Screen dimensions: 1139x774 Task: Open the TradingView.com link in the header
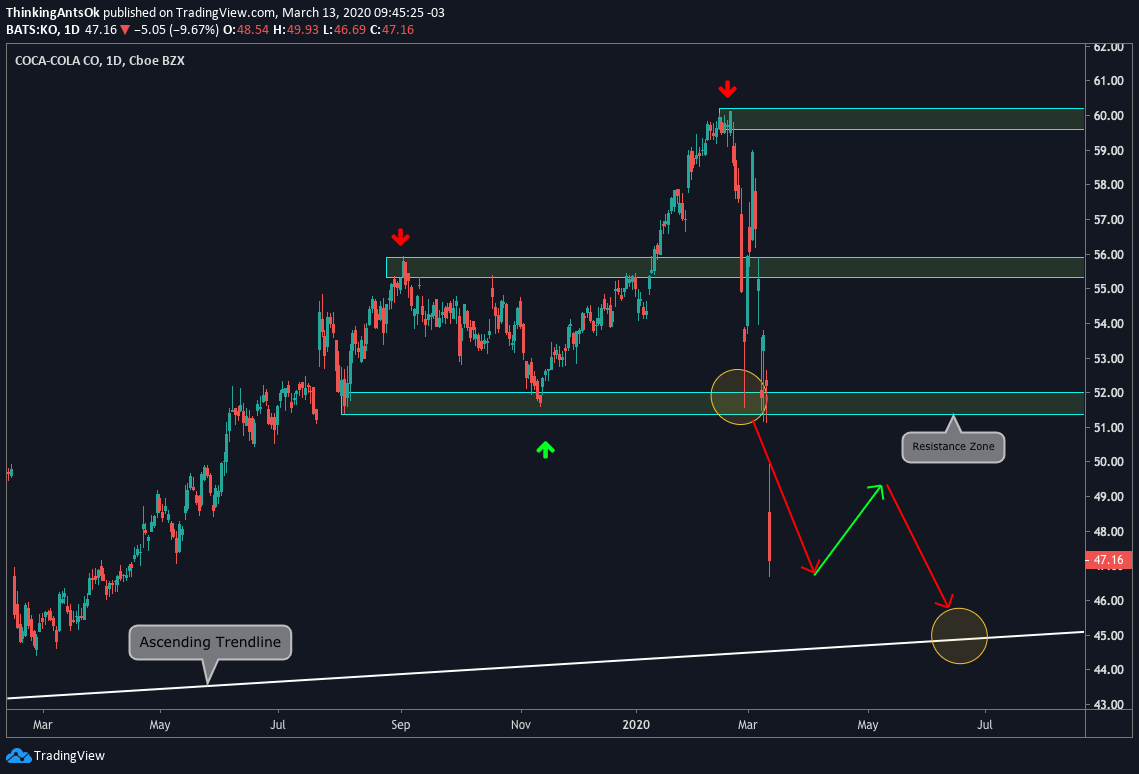coord(226,12)
